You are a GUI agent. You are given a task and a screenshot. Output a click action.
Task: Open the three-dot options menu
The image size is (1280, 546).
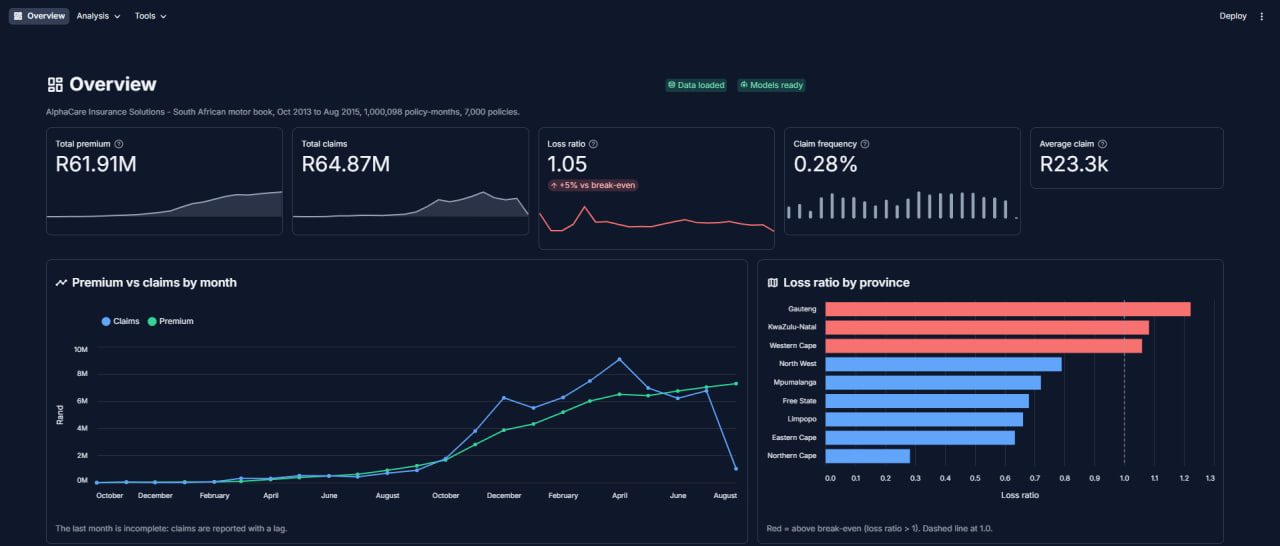(x=1262, y=16)
